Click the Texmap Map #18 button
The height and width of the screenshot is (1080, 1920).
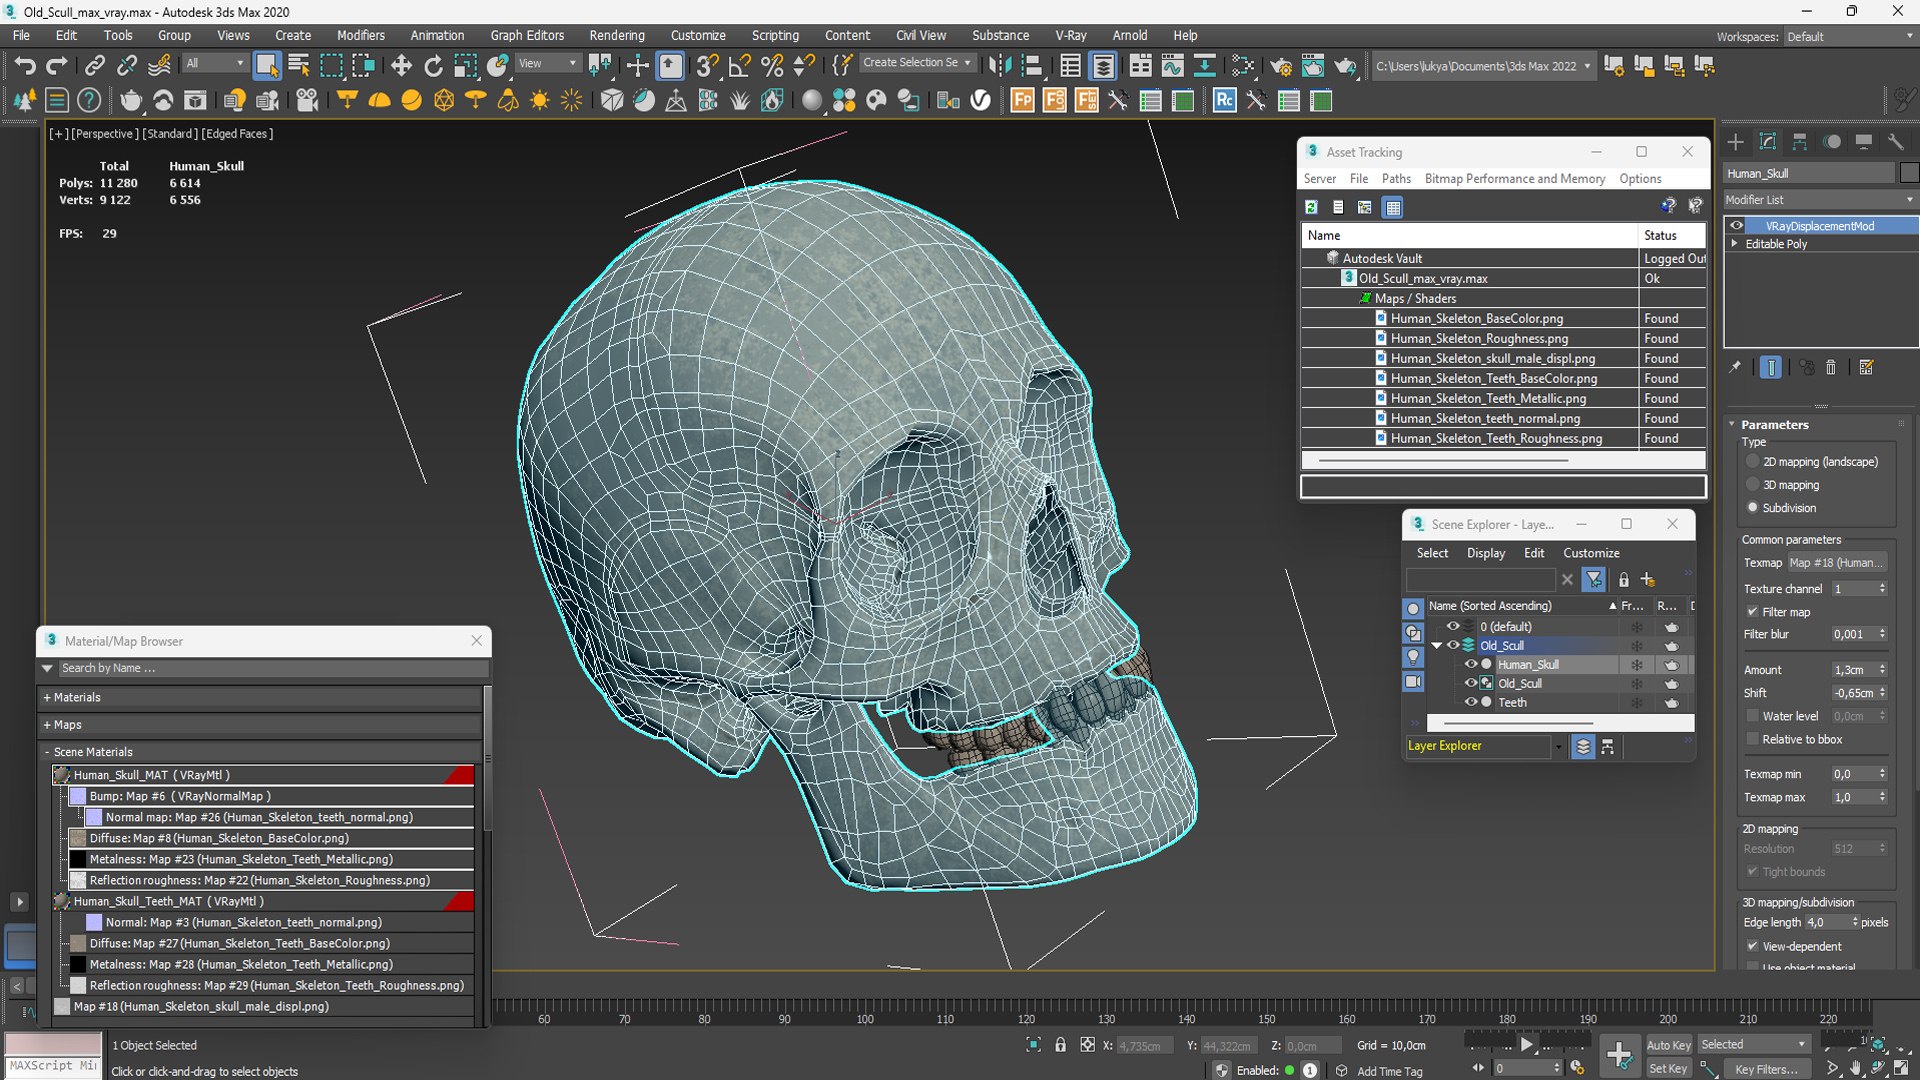pyautogui.click(x=1836, y=563)
